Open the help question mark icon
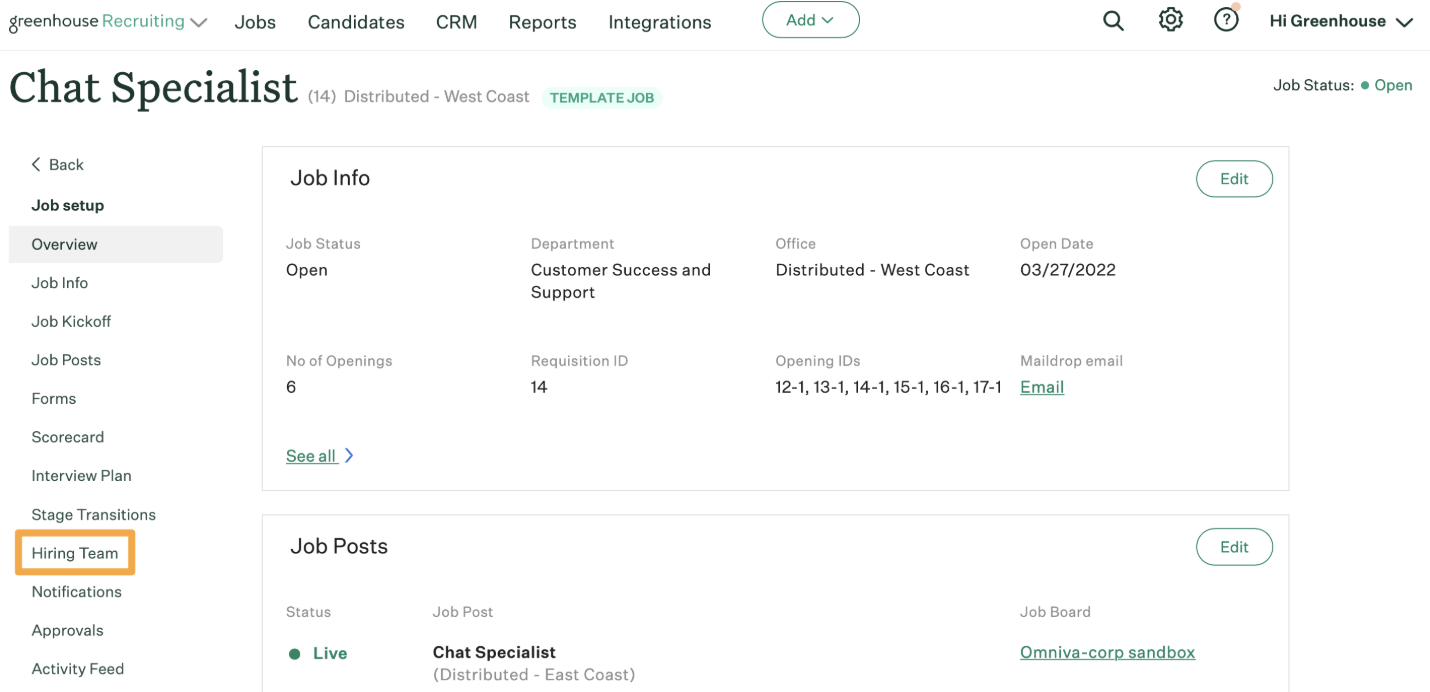Screen dimensions: 1430x692 click(1226, 20)
